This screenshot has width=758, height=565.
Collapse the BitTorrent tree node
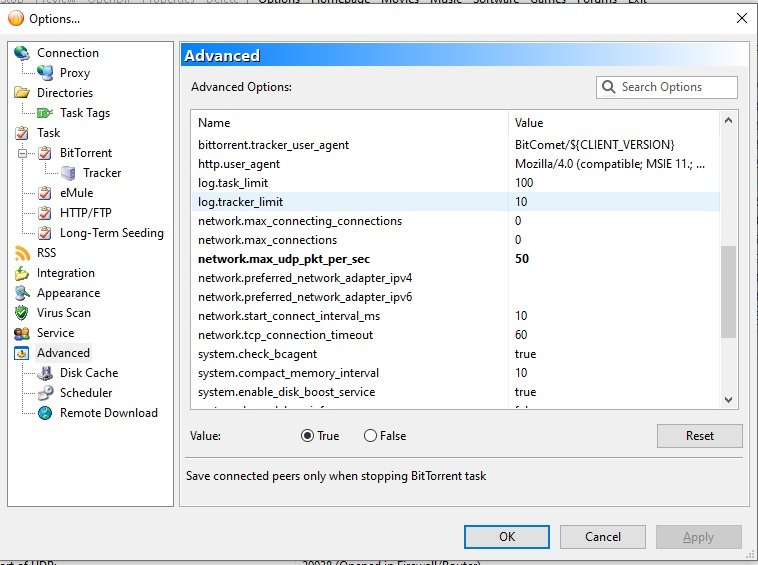[22, 154]
